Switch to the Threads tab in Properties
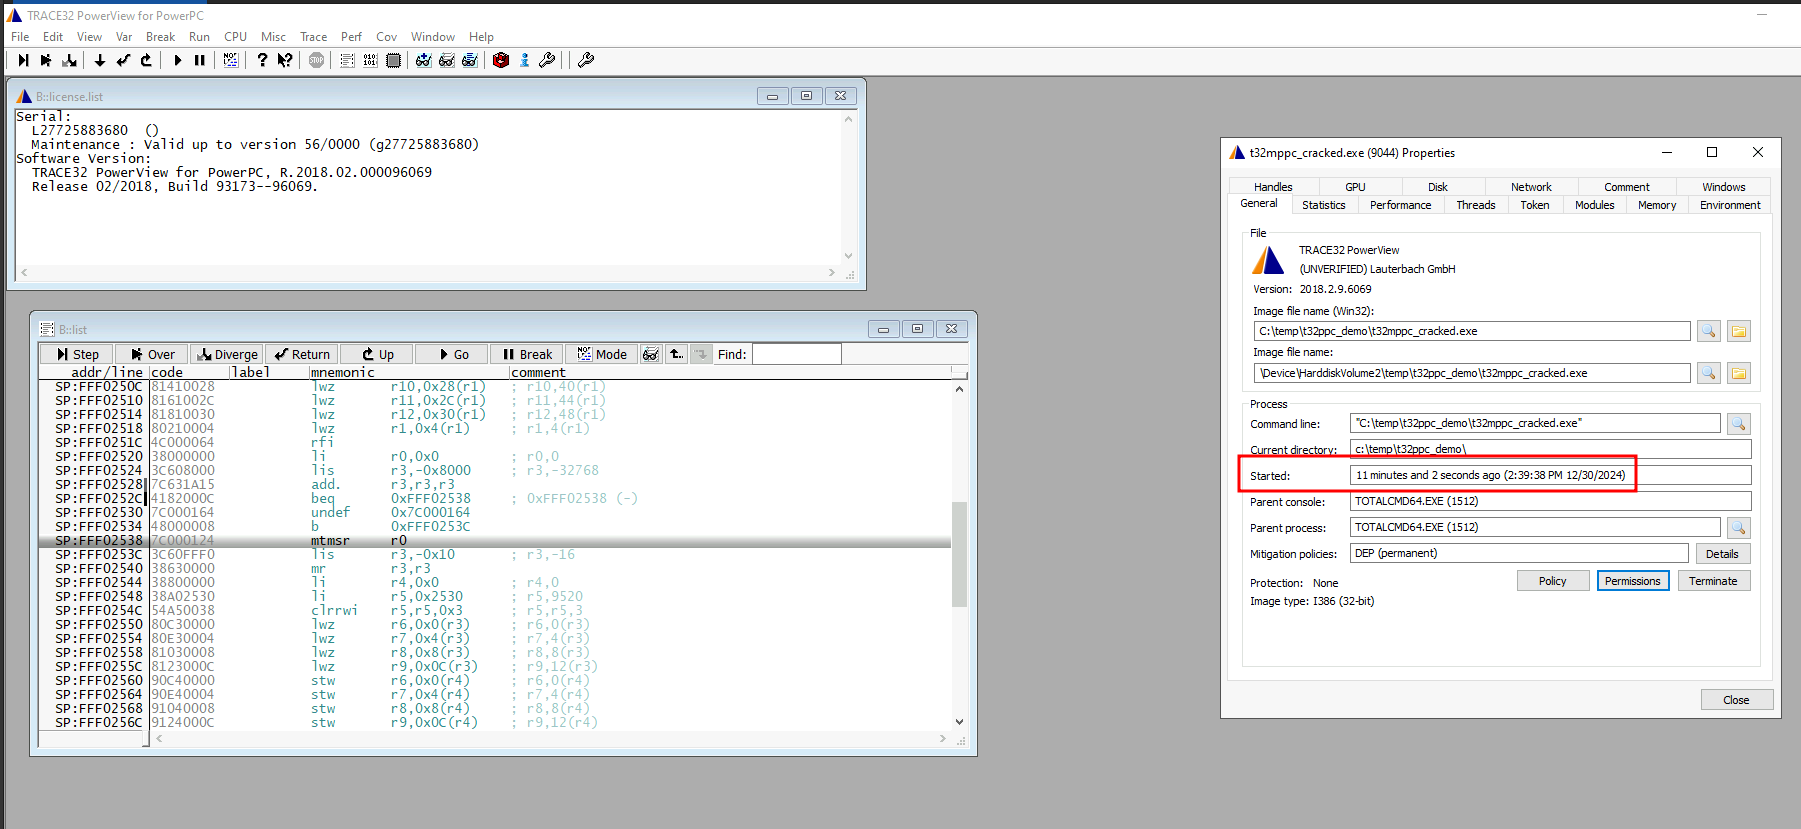 pos(1476,205)
